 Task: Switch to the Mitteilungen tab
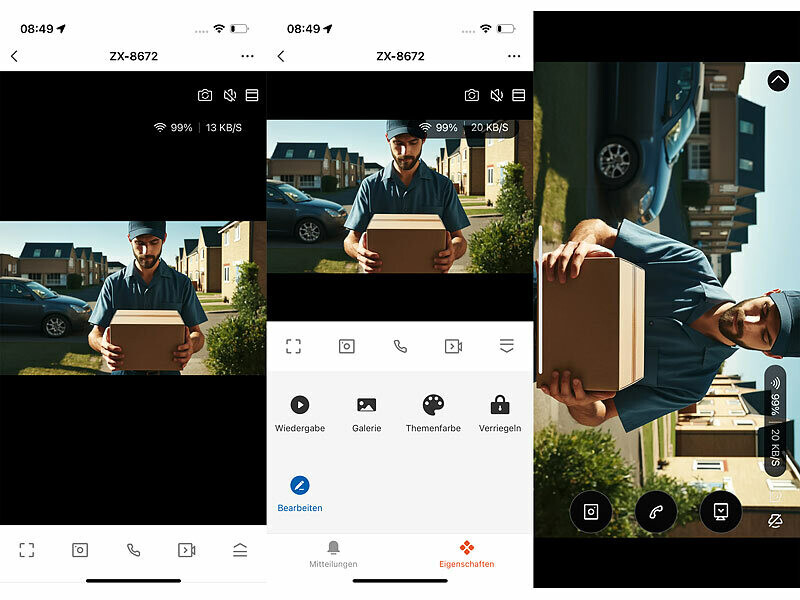333,555
